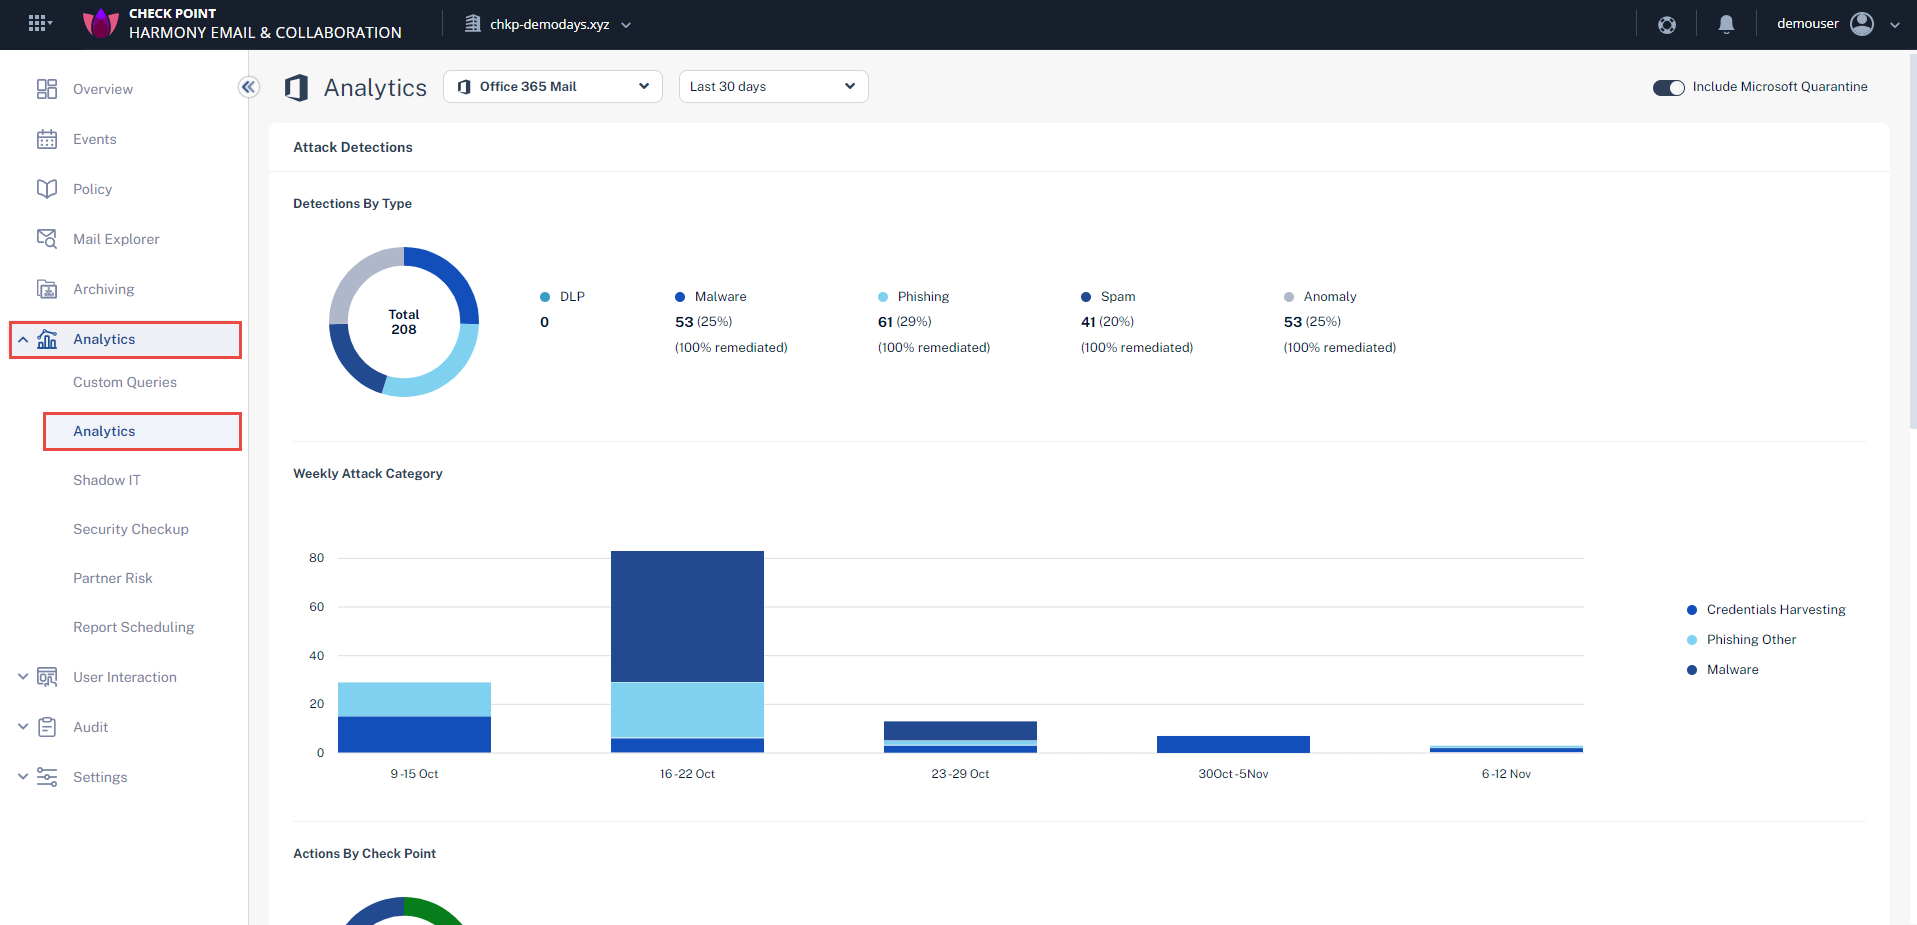This screenshot has height=925, width=1917.
Task: Open Partner Risk page
Action: tap(113, 578)
